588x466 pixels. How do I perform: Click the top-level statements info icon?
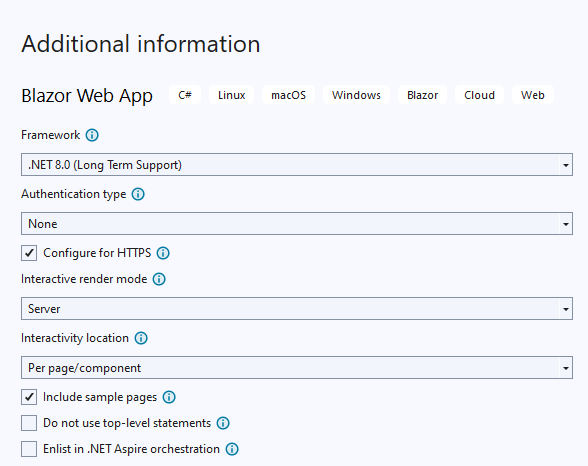[223, 423]
